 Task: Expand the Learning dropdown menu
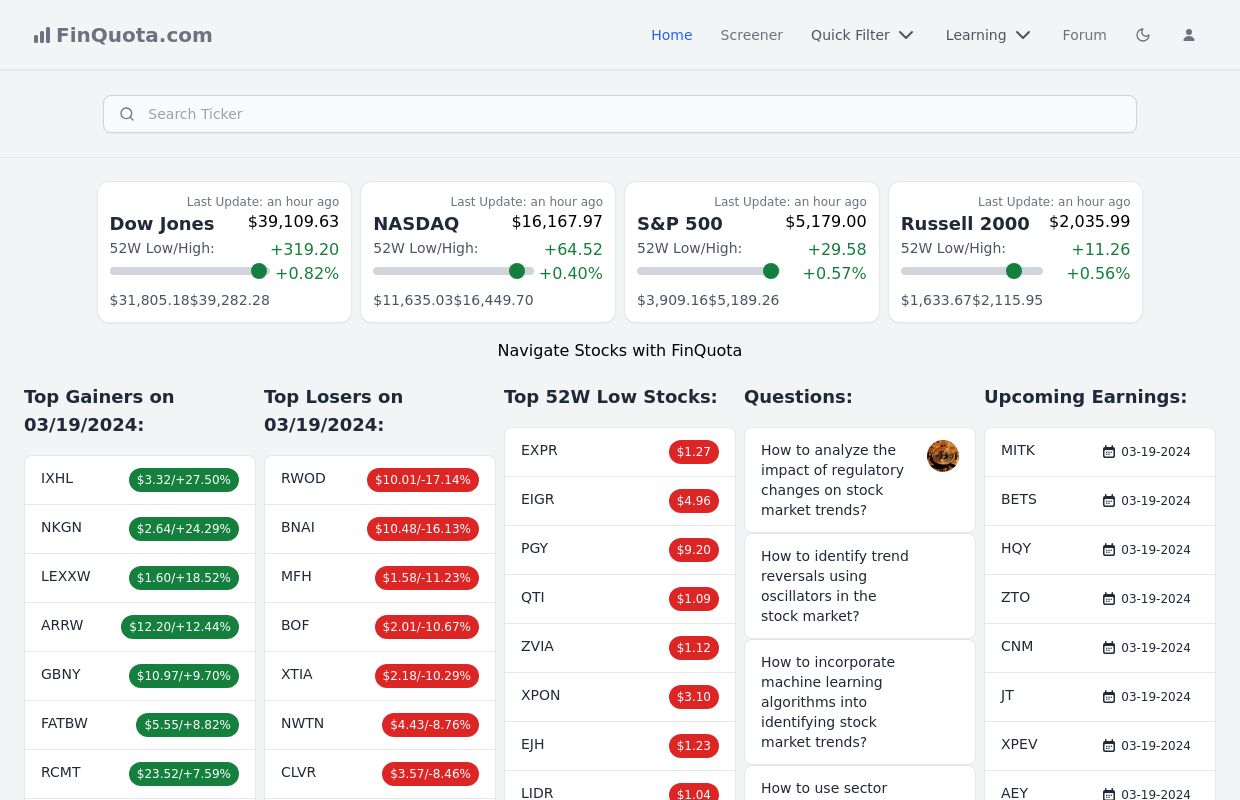[988, 35]
